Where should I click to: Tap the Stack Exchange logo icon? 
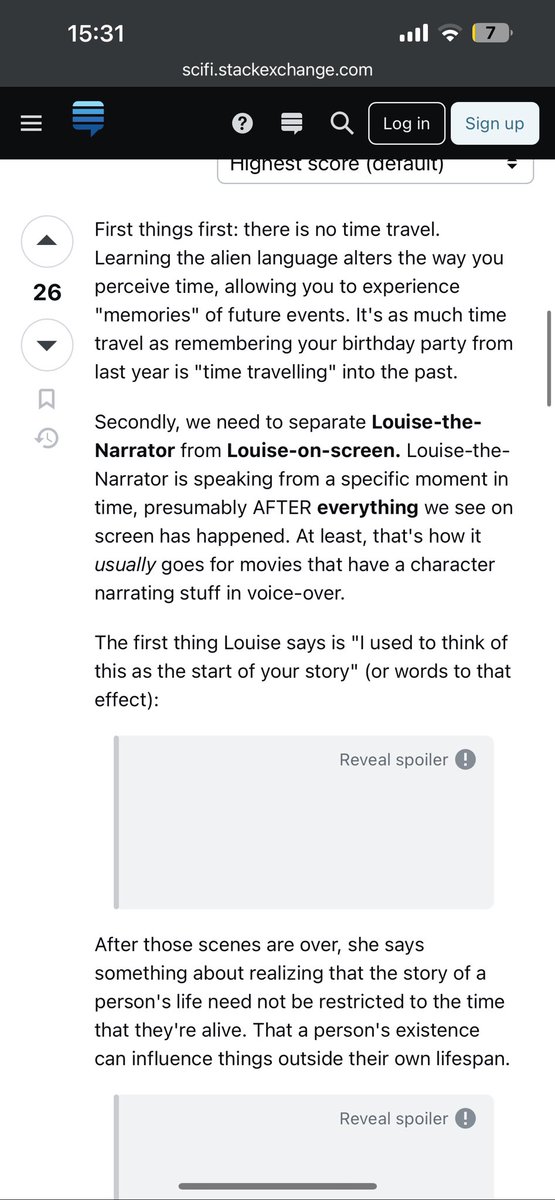point(88,119)
